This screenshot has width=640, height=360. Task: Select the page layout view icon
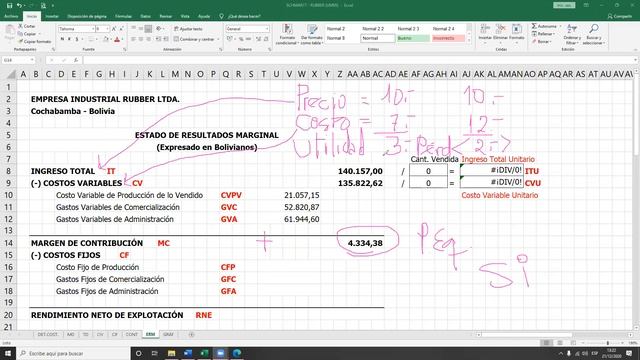[560, 343]
